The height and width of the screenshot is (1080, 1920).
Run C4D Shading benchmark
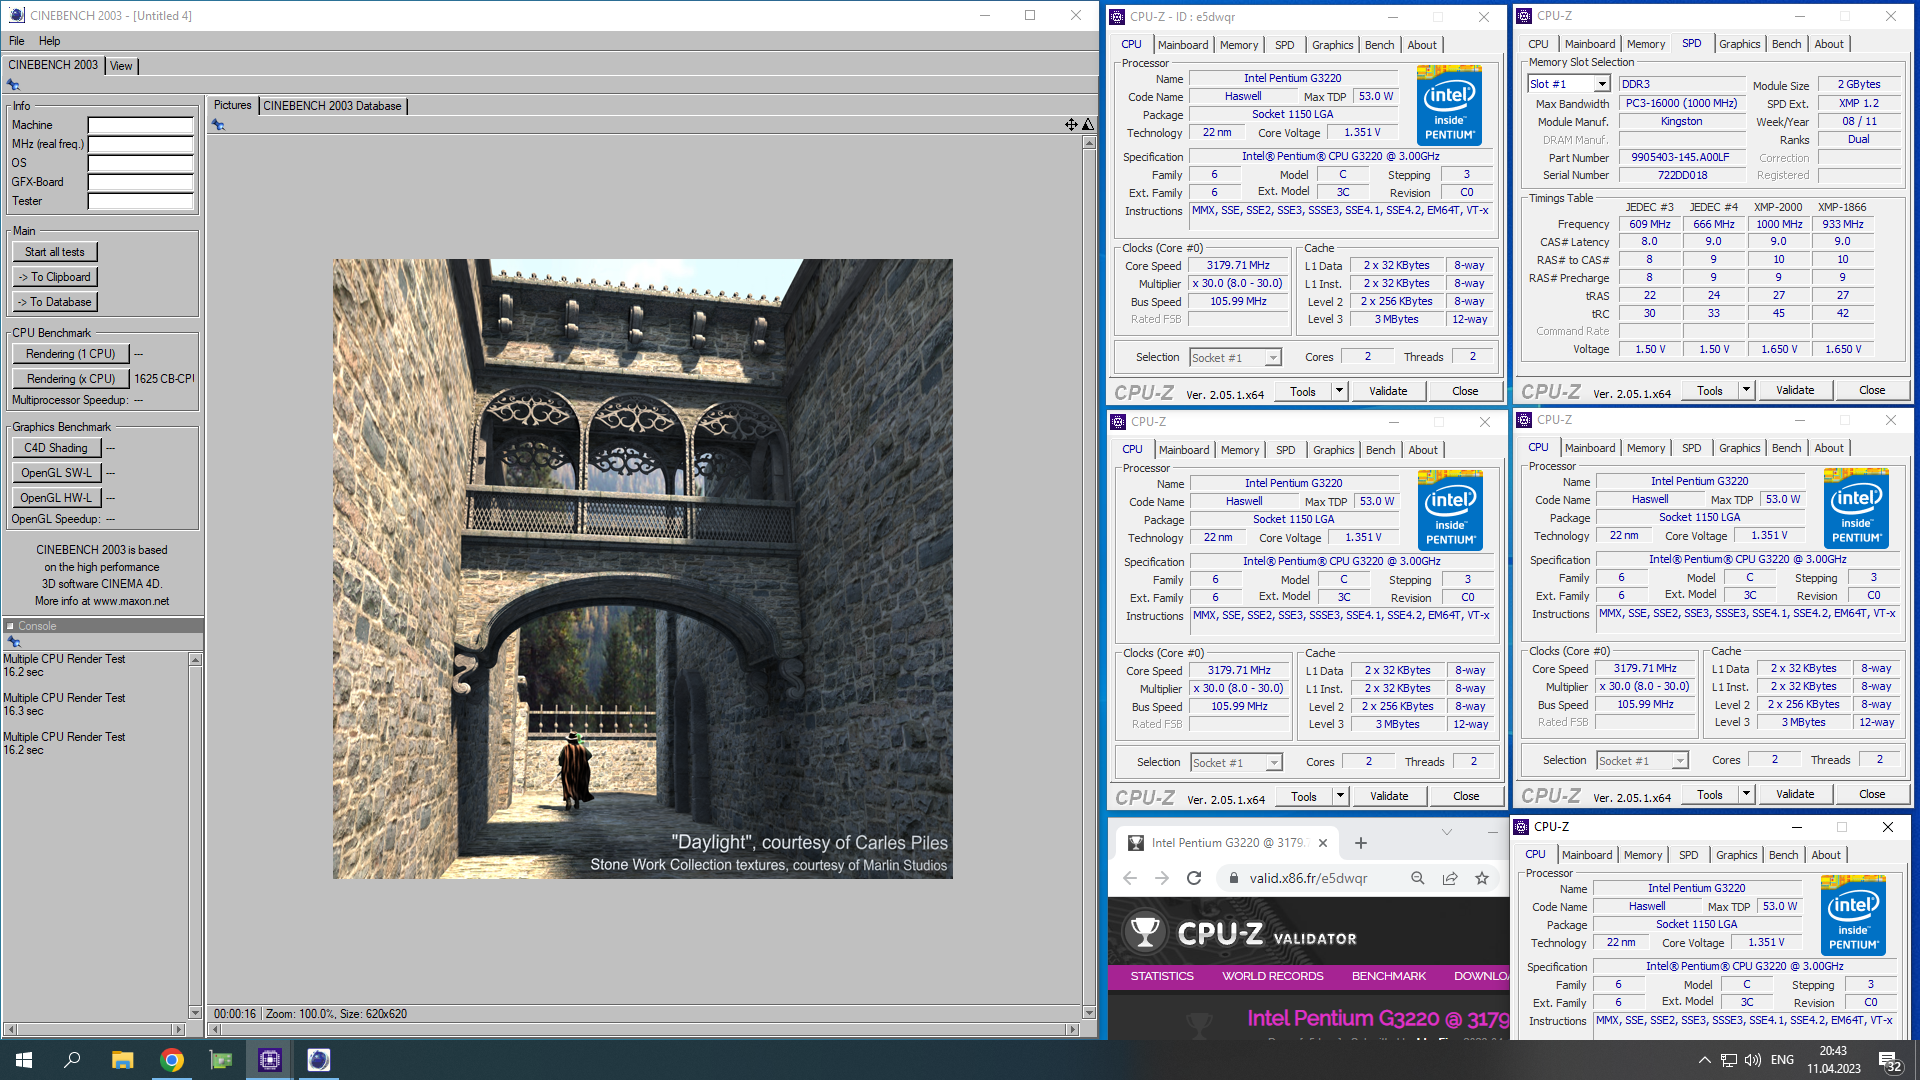[56, 448]
